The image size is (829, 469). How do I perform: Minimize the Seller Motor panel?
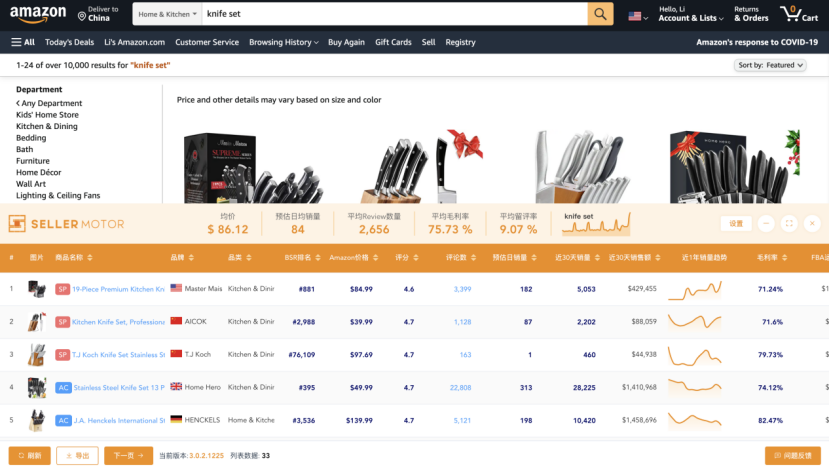click(766, 224)
